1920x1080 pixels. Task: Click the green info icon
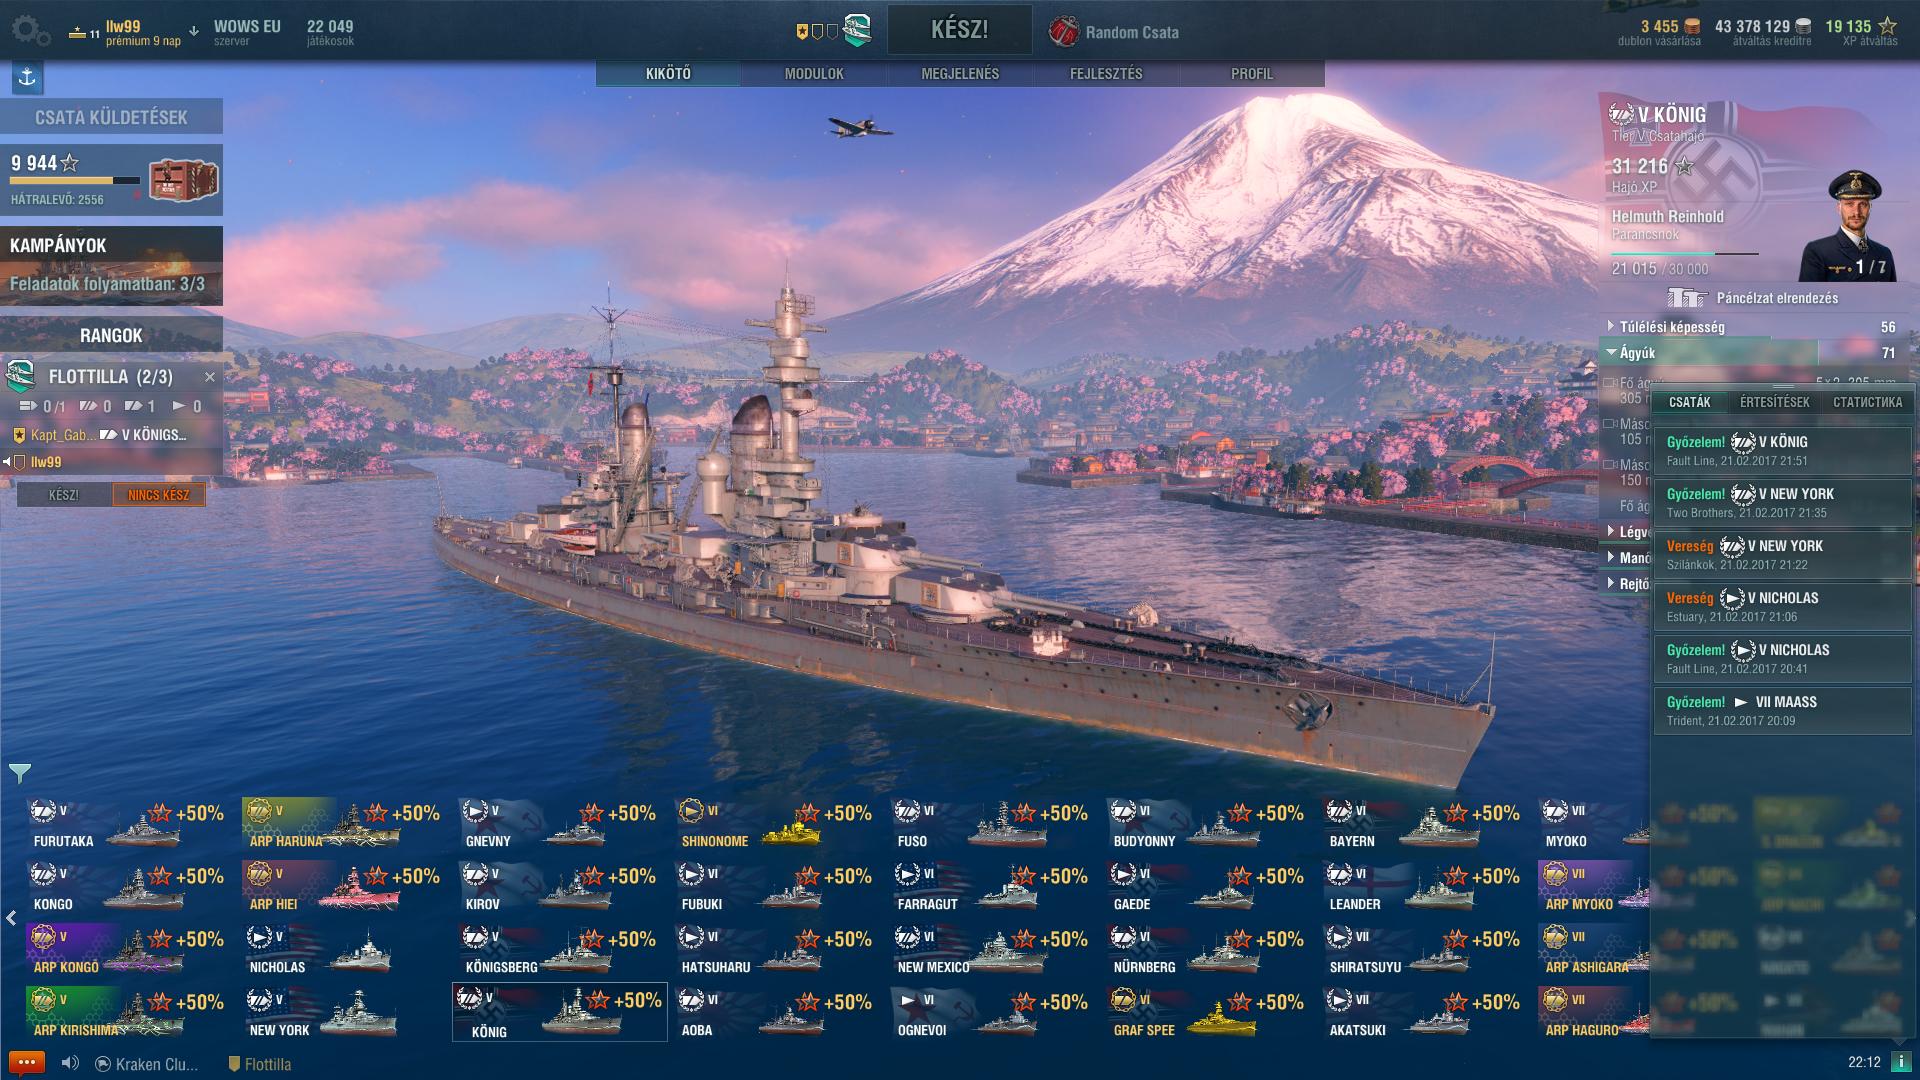[x=1901, y=1062]
